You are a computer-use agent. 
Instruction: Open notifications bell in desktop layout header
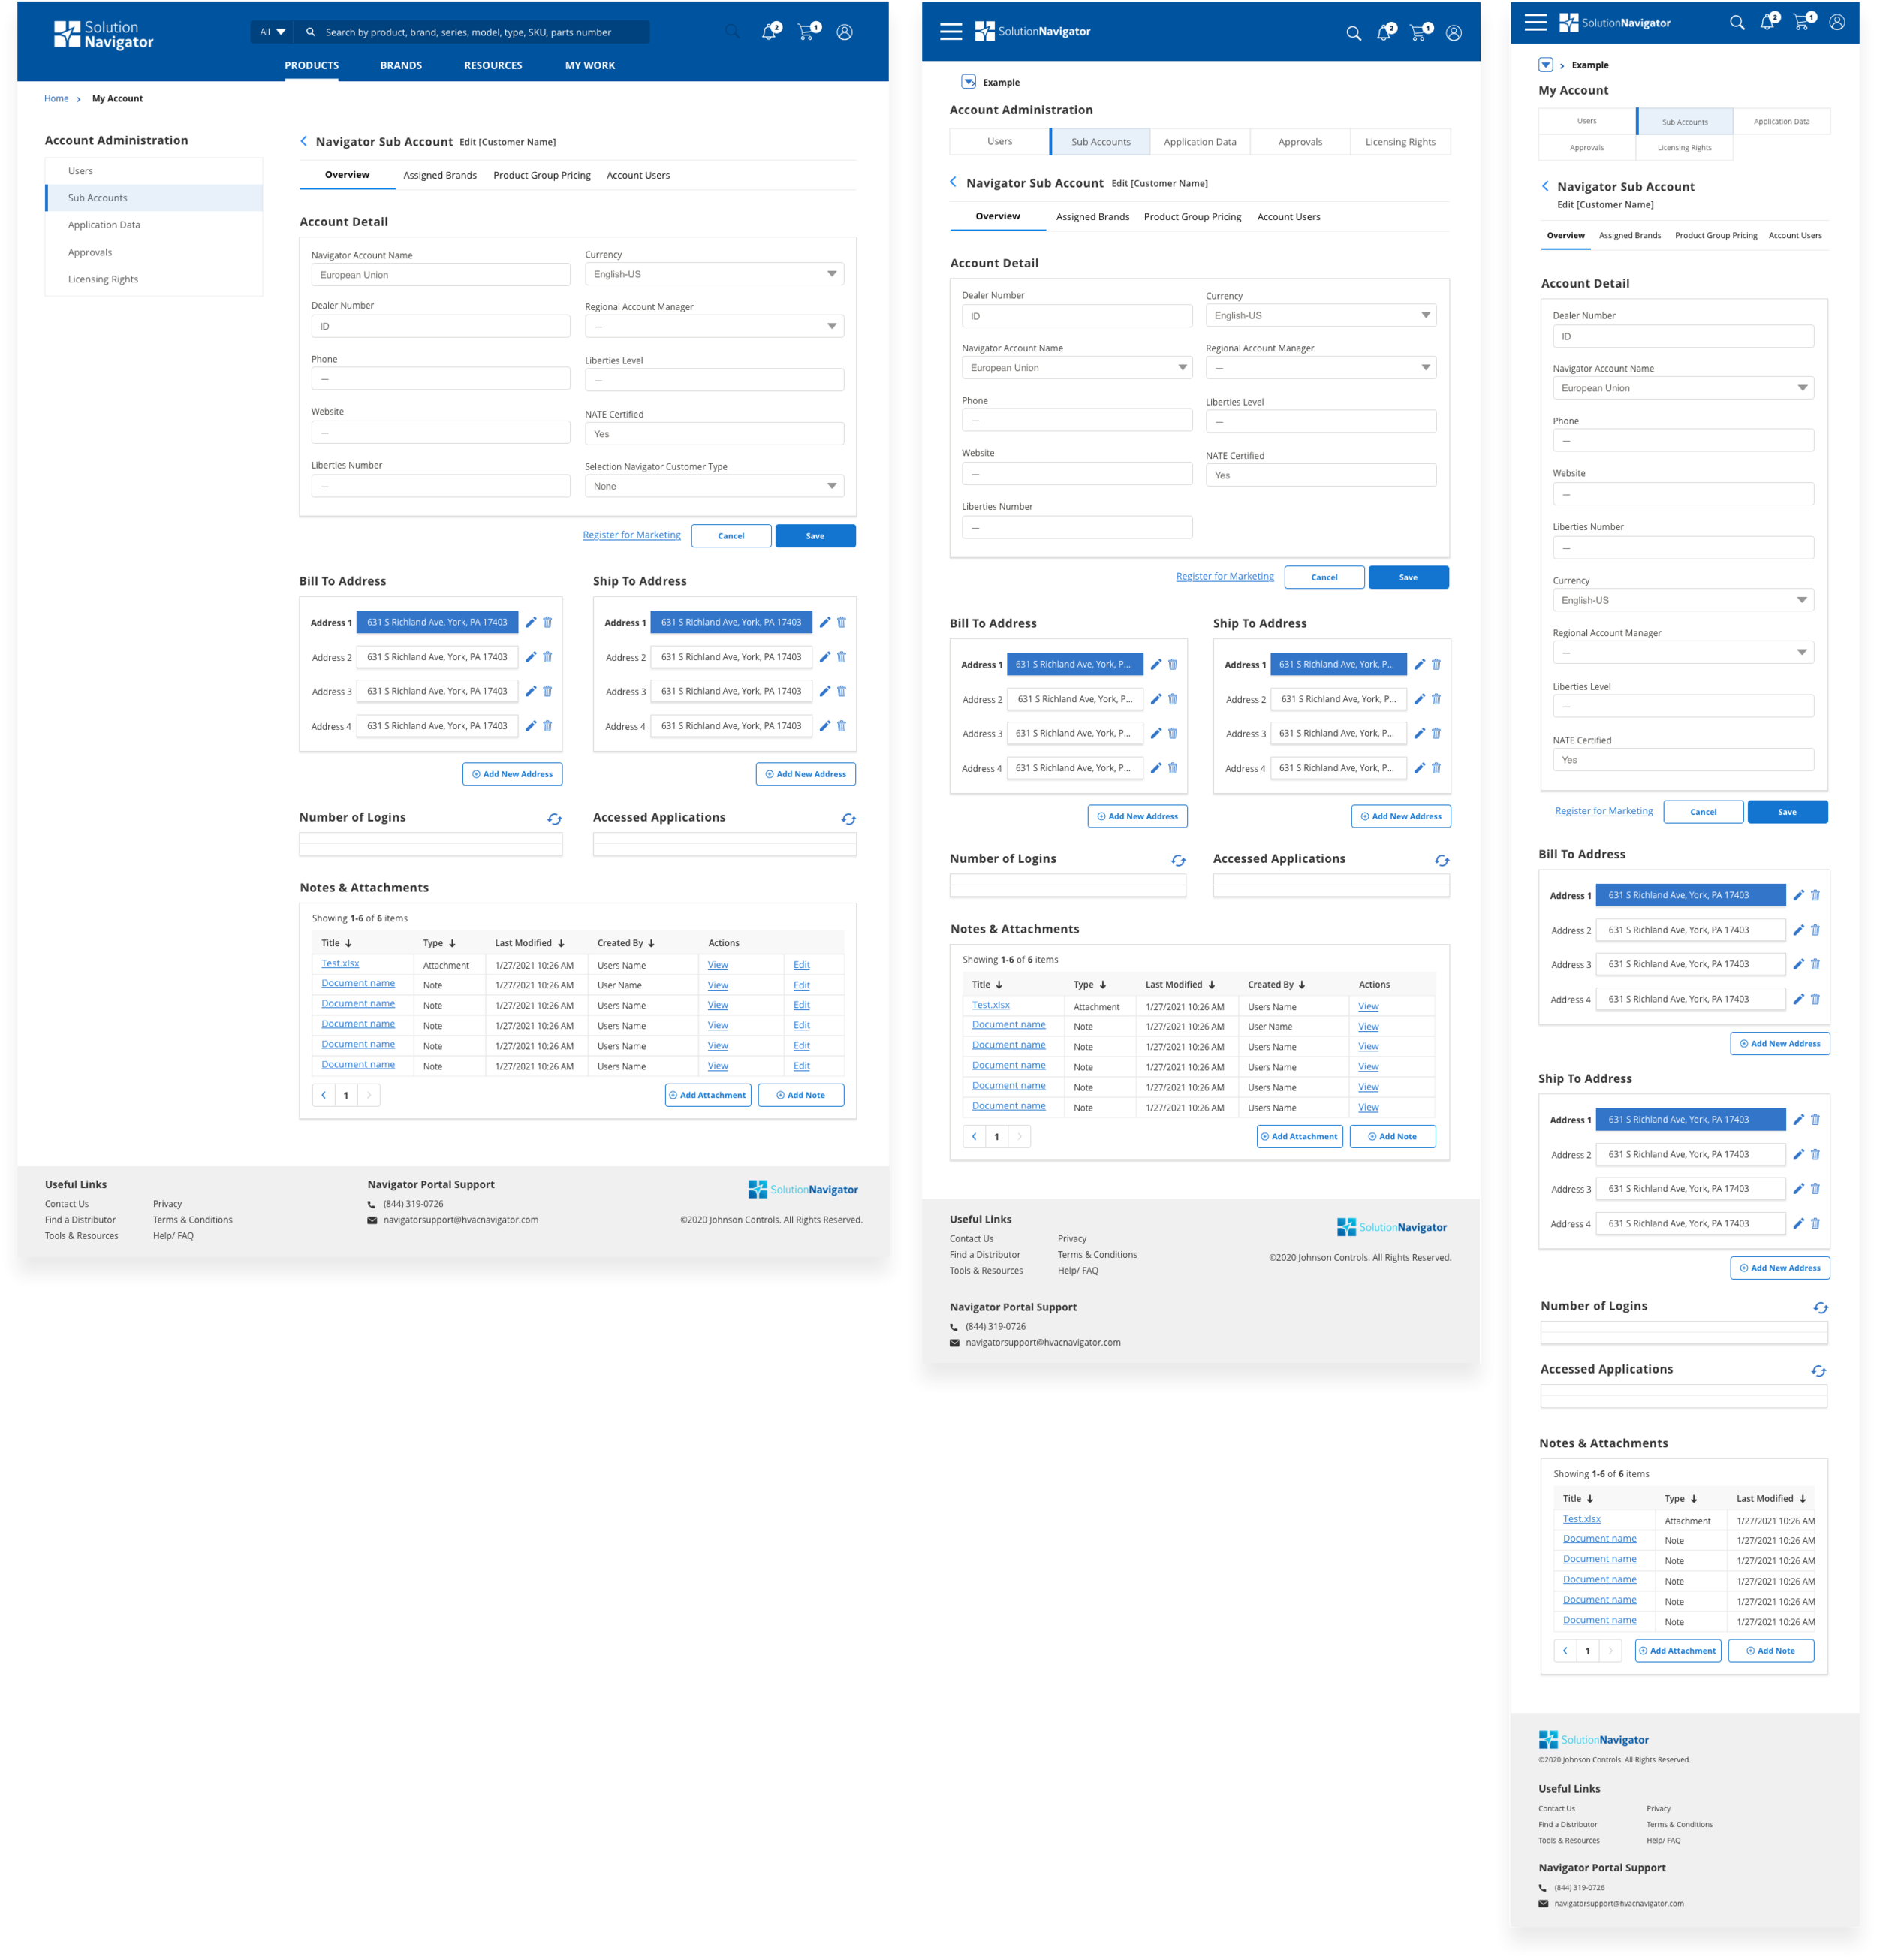click(x=769, y=31)
